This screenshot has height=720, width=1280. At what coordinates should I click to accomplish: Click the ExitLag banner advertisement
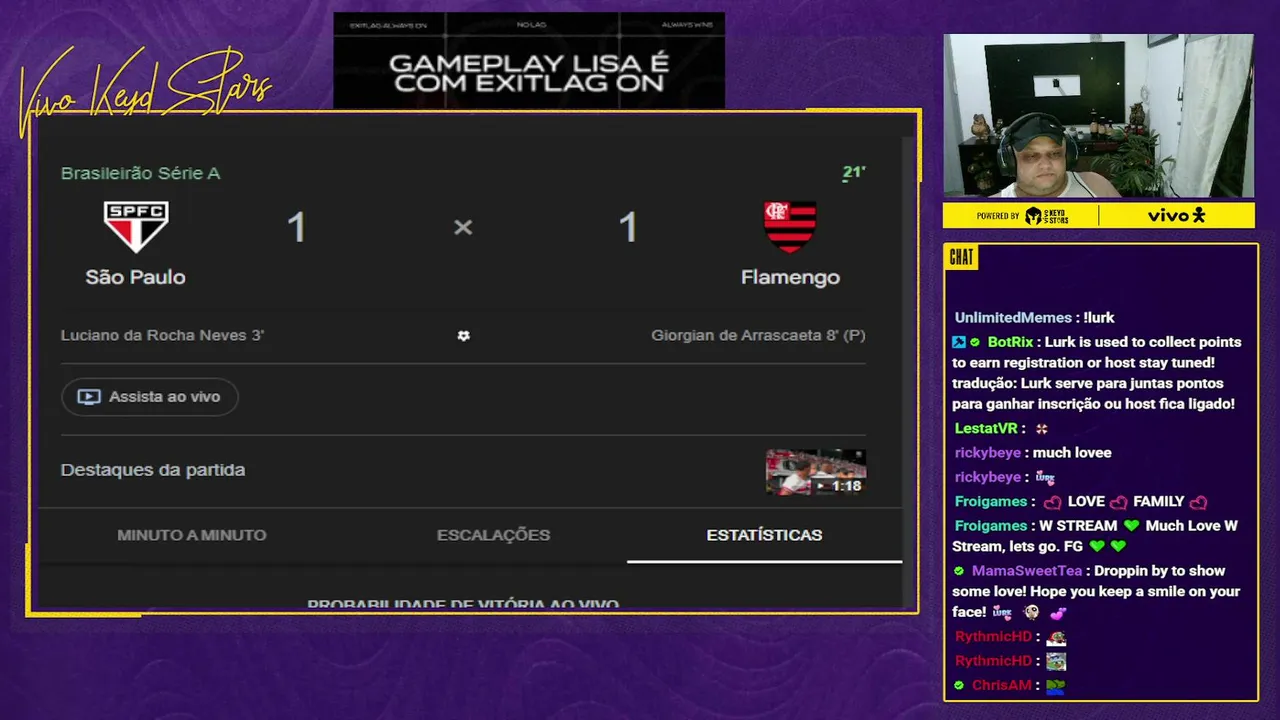click(x=529, y=60)
